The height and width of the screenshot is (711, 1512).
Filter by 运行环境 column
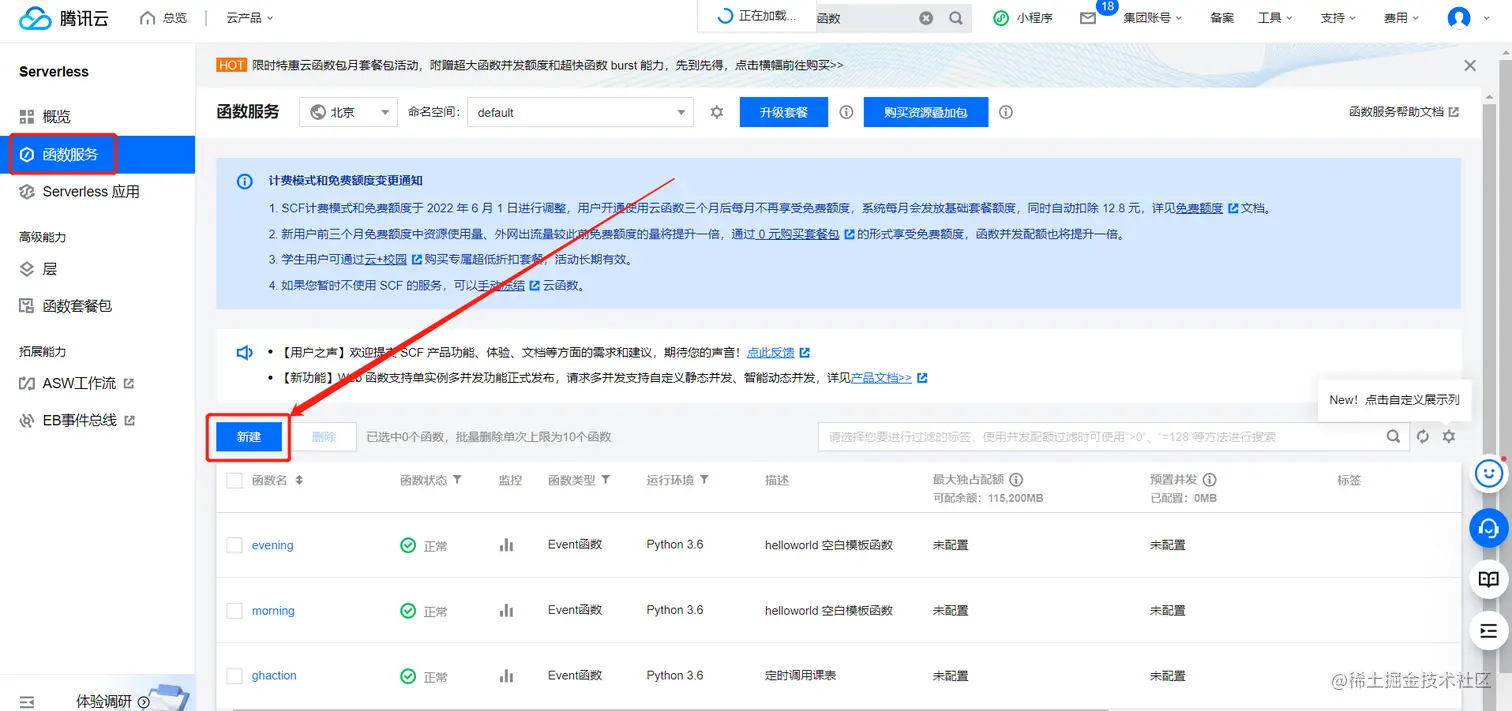pyautogui.click(x=704, y=480)
